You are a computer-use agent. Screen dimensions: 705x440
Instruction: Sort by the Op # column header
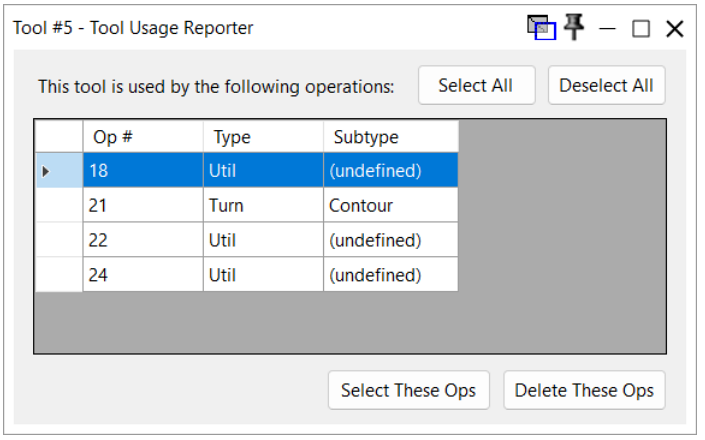143,137
